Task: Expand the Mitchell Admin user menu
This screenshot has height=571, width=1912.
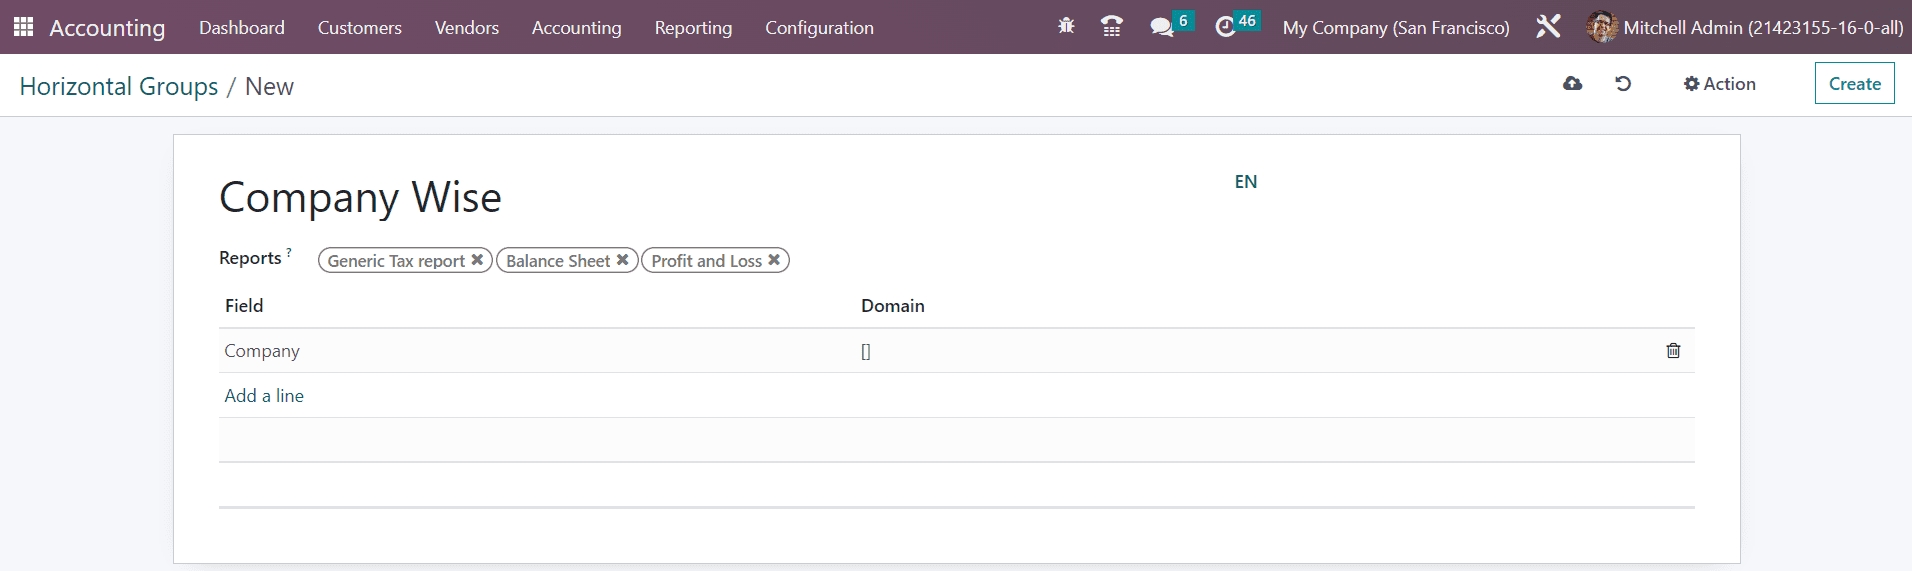Action: coord(1745,28)
